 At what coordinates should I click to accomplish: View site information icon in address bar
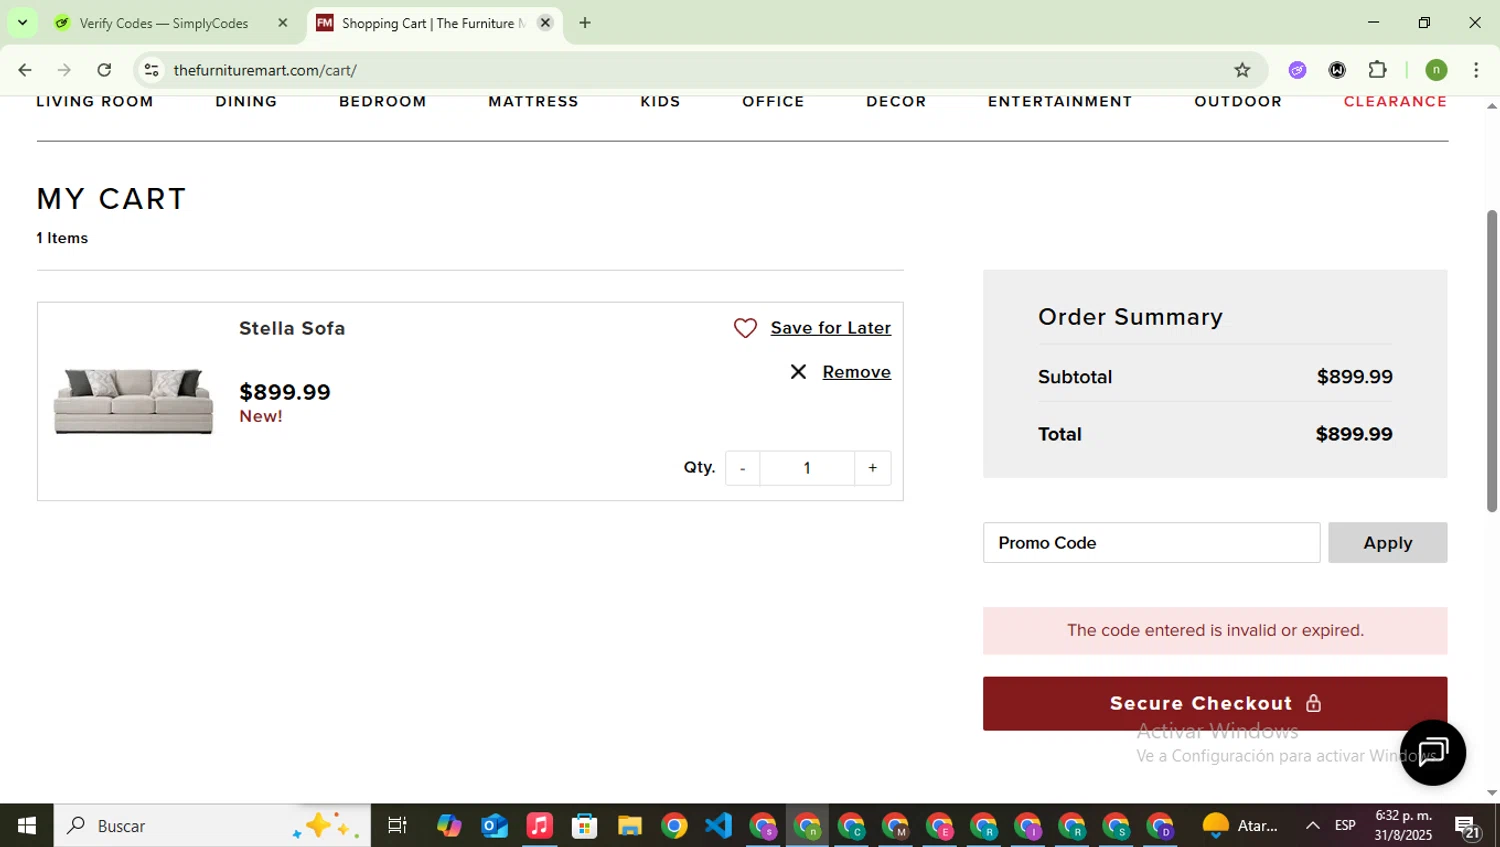[151, 70]
